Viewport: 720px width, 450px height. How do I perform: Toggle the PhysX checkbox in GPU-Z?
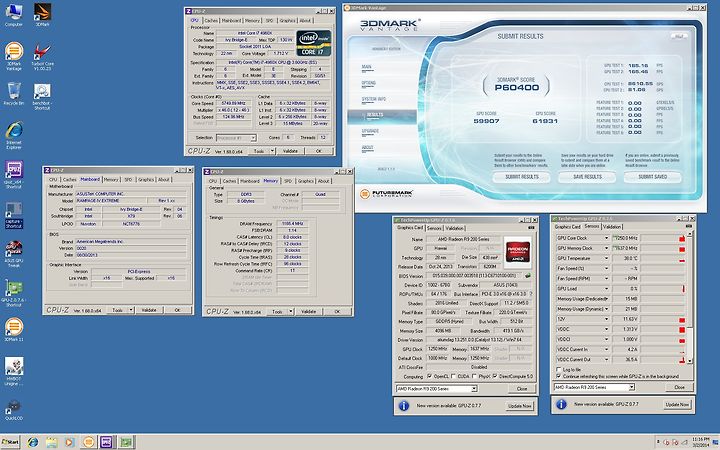click(475, 376)
